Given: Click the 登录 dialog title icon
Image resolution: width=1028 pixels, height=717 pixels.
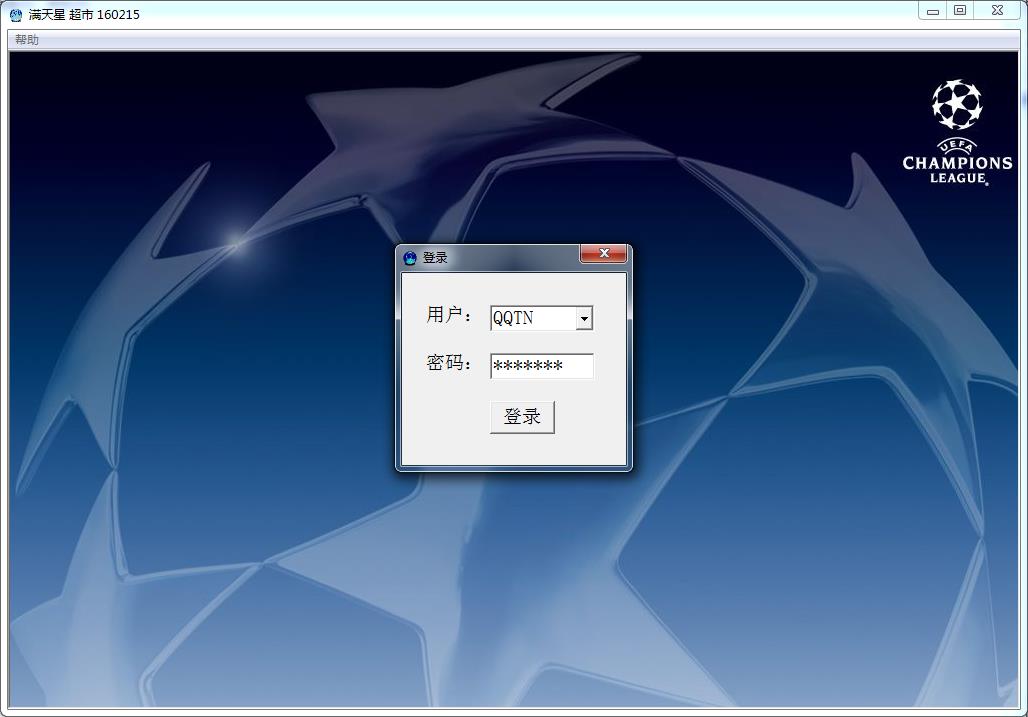Looking at the screenshot, I should point(410,258).
